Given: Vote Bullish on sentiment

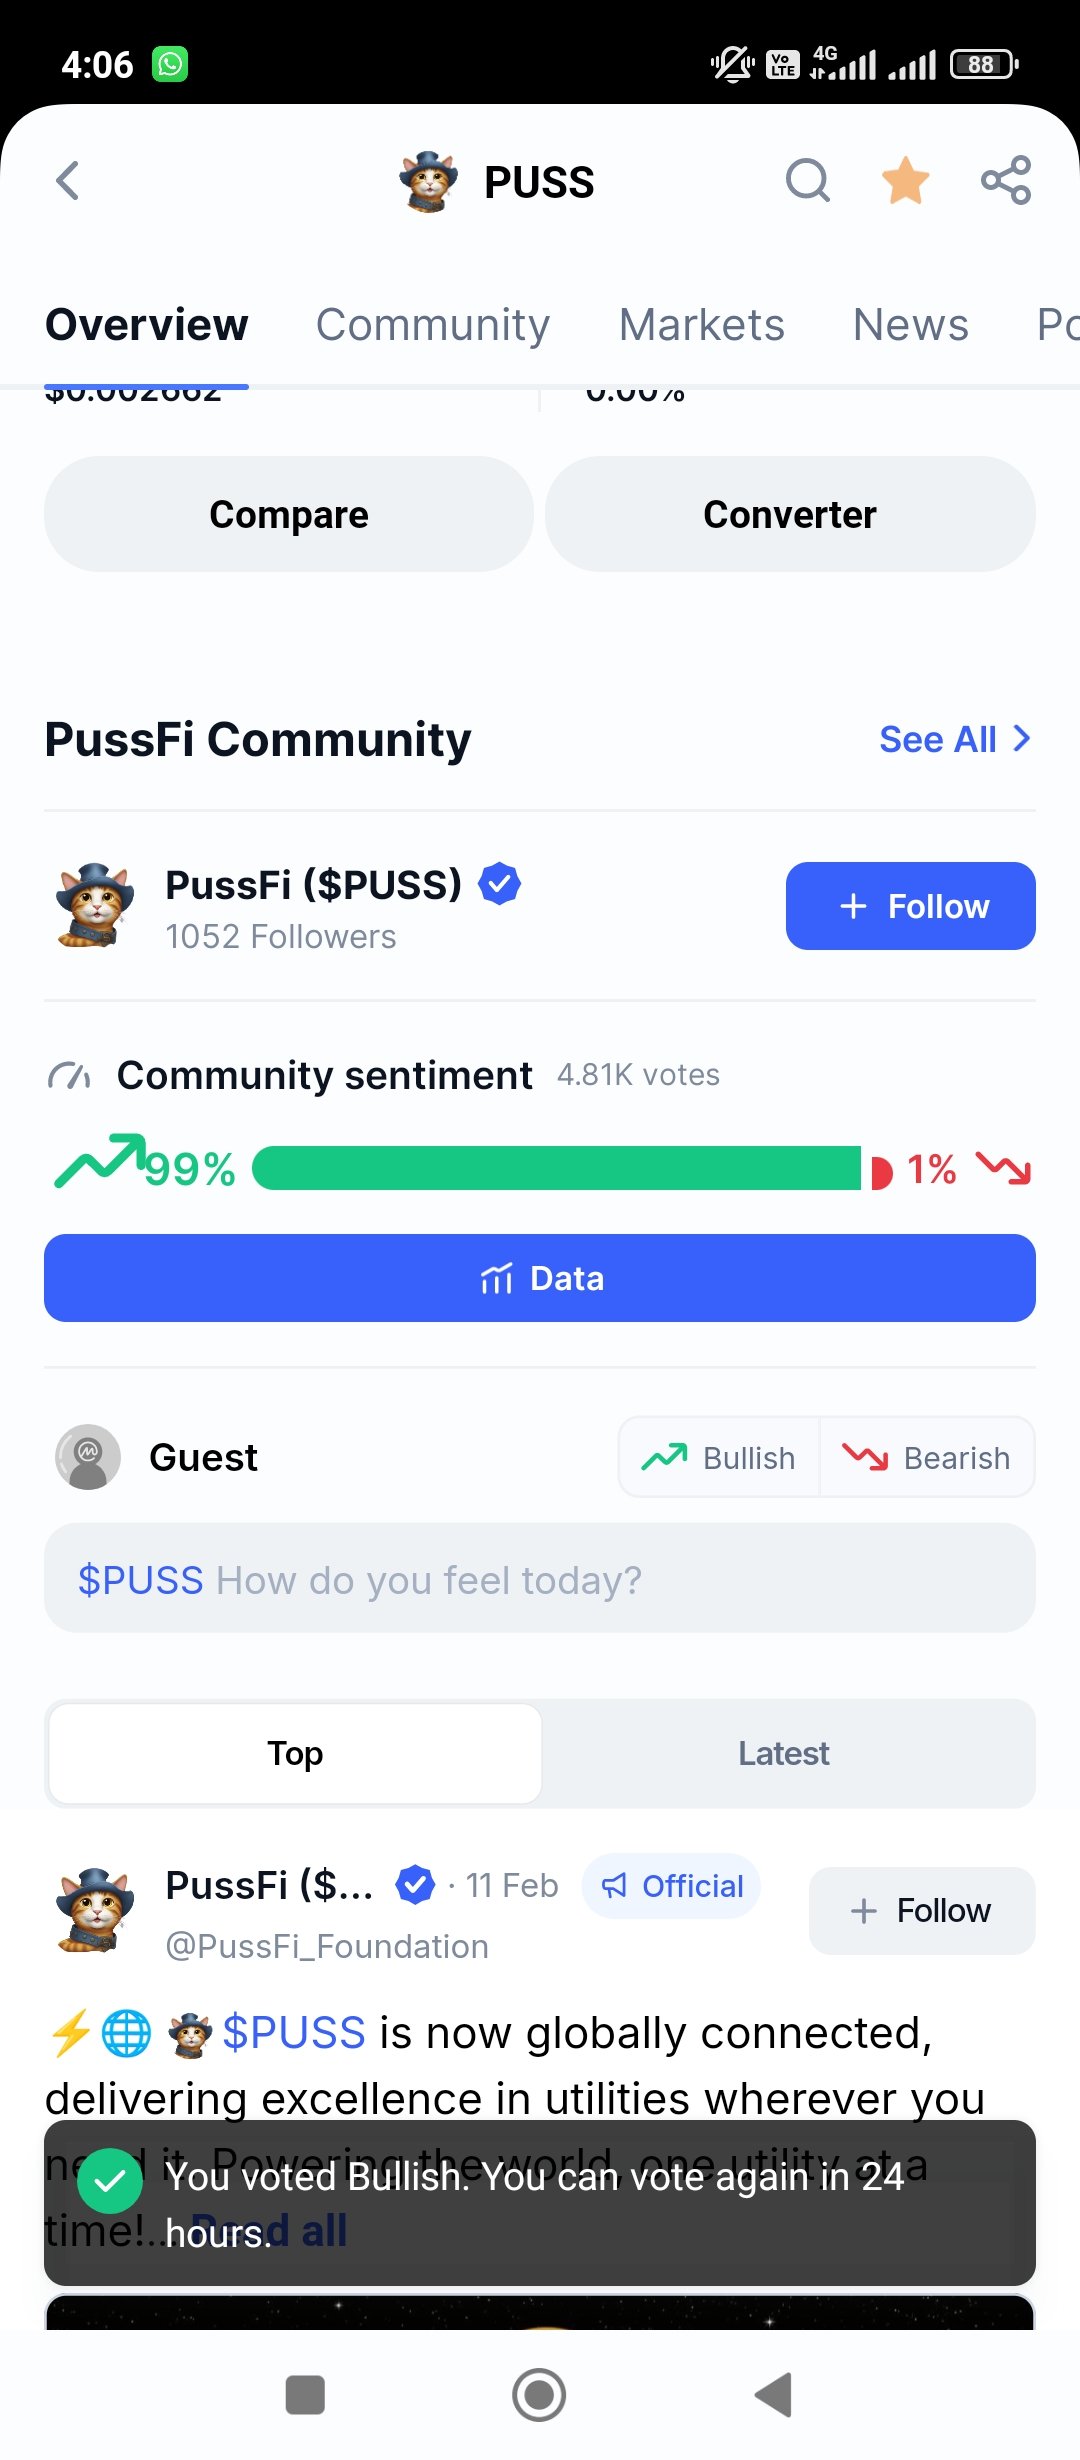Looking at the screenshot, I should point(719,1457).
